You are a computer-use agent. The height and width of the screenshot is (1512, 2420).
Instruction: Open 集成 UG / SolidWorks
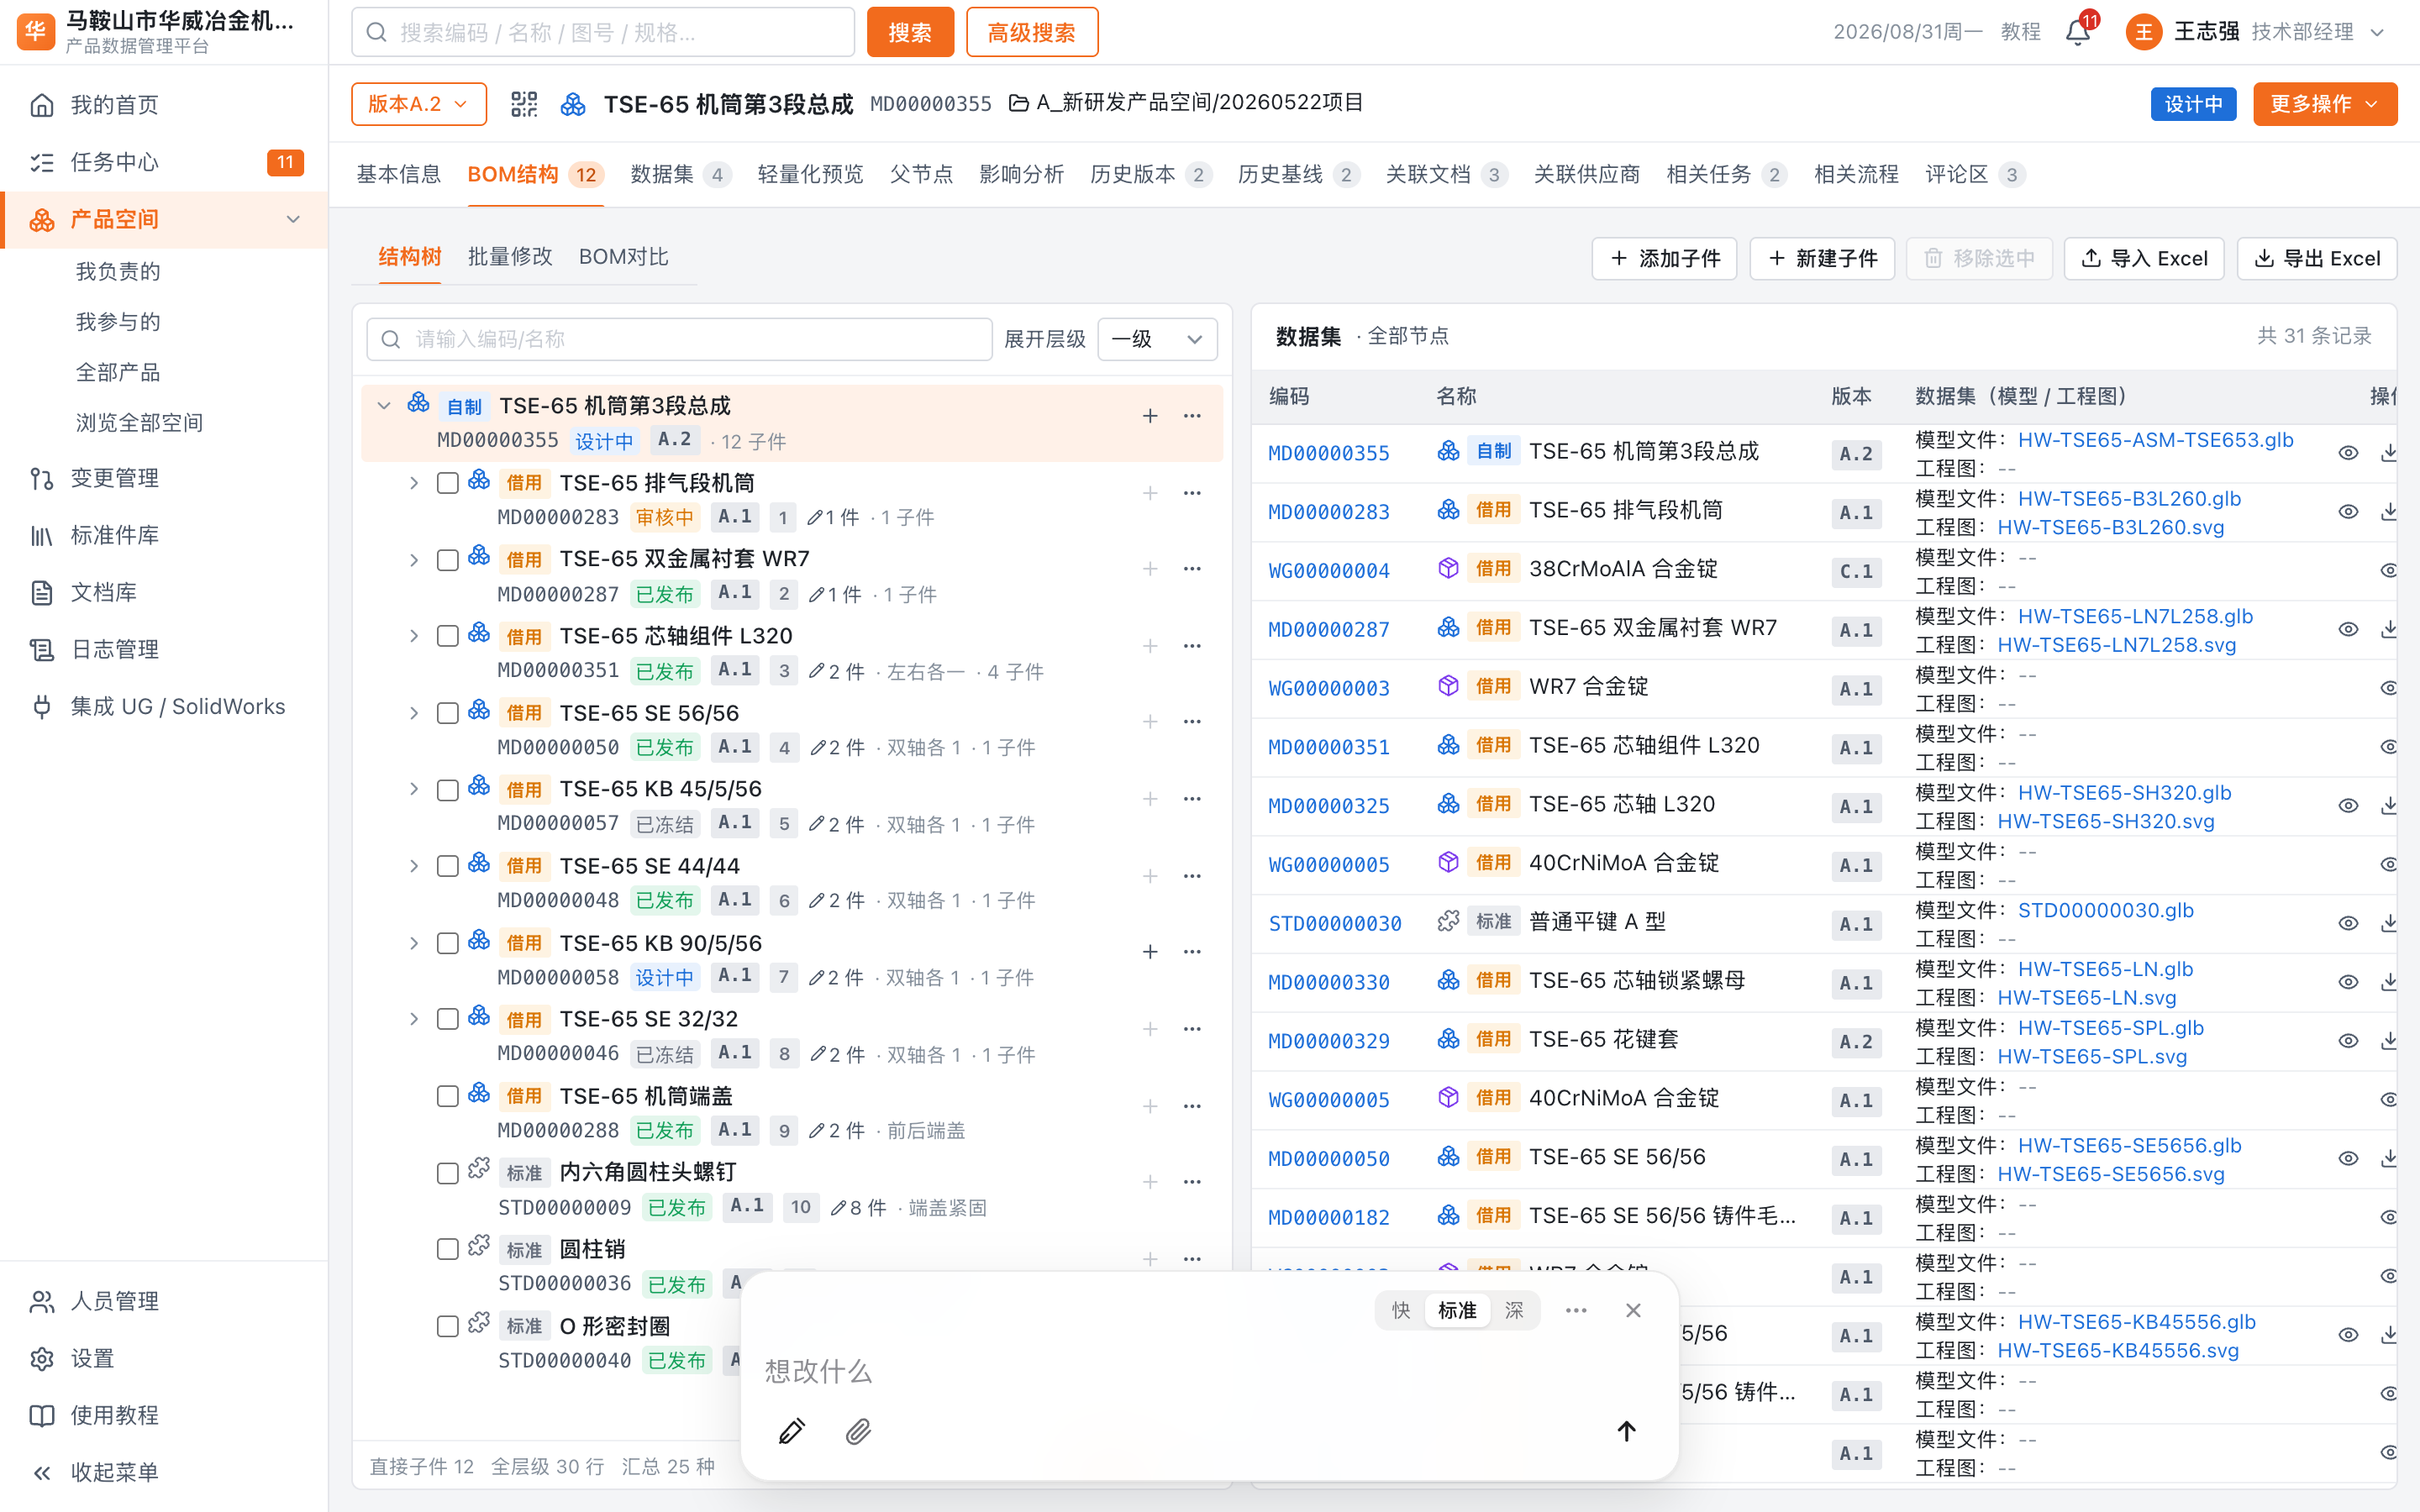[164, 706]
